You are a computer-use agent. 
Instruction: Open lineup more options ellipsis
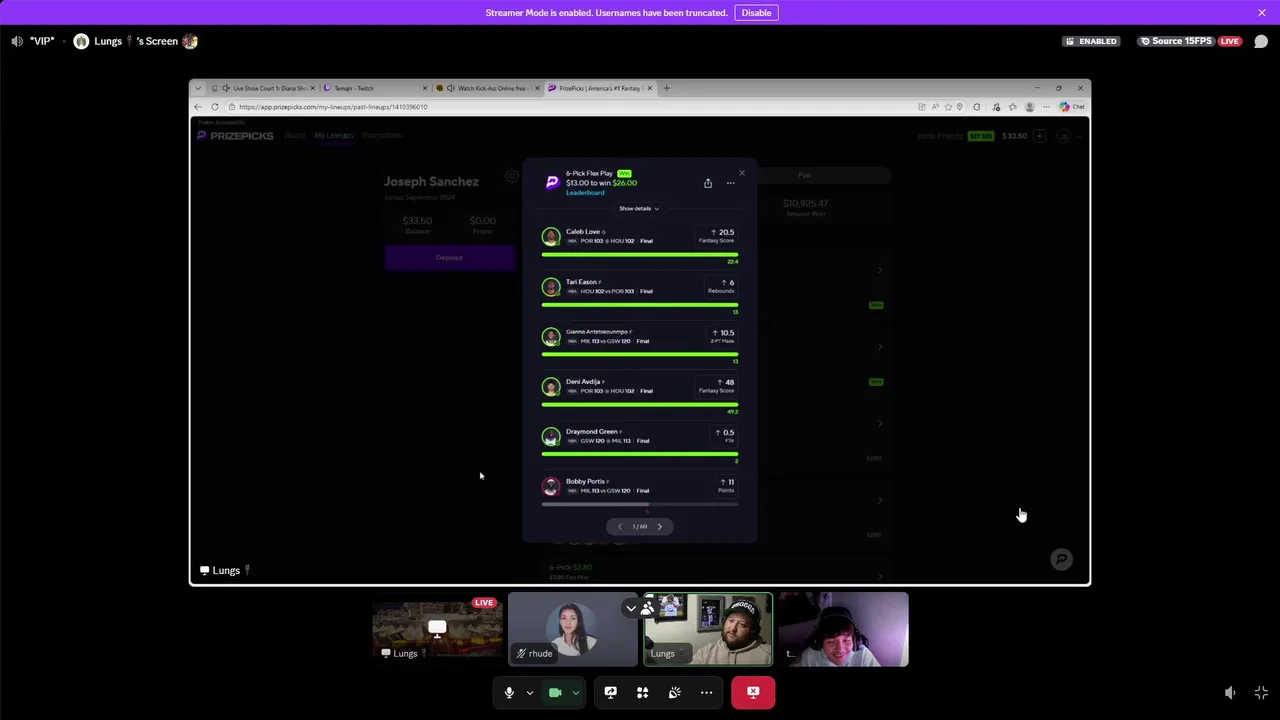click(x=730, y=183)
